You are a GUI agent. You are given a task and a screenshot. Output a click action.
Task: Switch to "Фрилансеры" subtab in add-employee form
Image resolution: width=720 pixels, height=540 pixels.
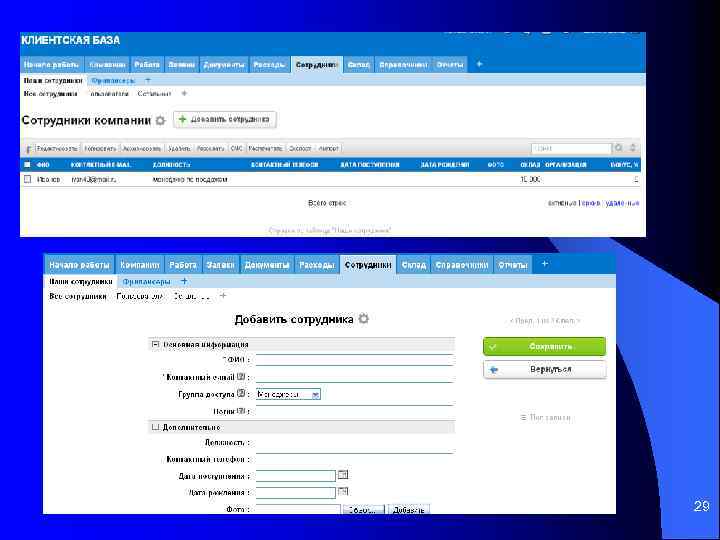[x=146, y=281]
